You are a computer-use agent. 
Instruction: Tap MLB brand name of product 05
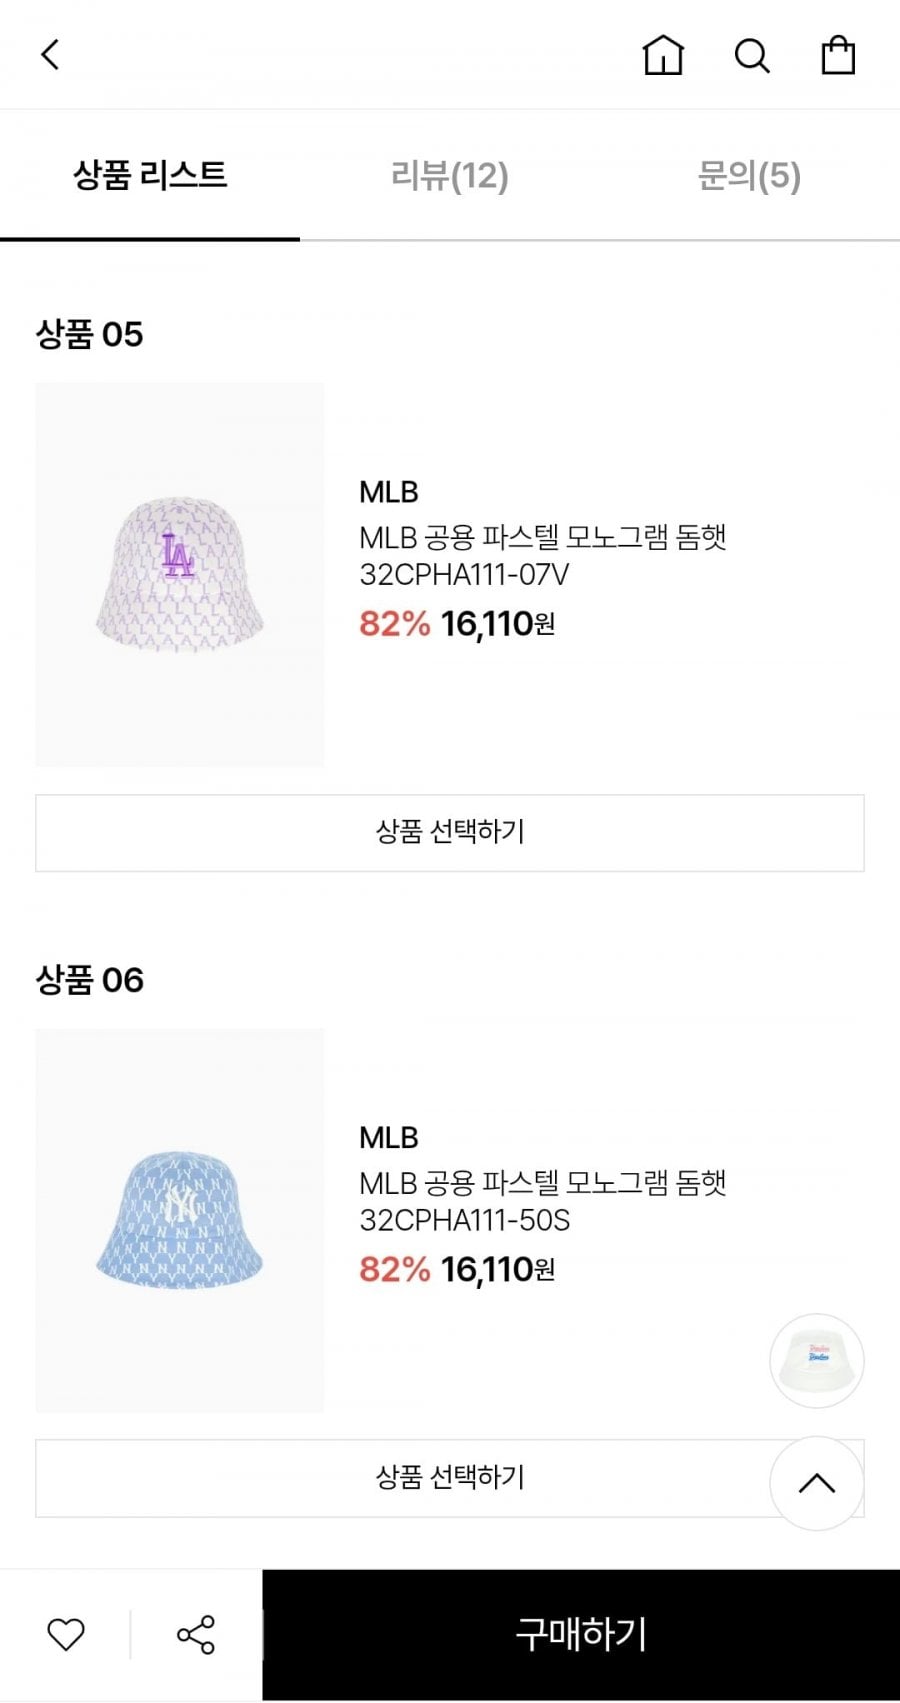(x=389, y=492)
